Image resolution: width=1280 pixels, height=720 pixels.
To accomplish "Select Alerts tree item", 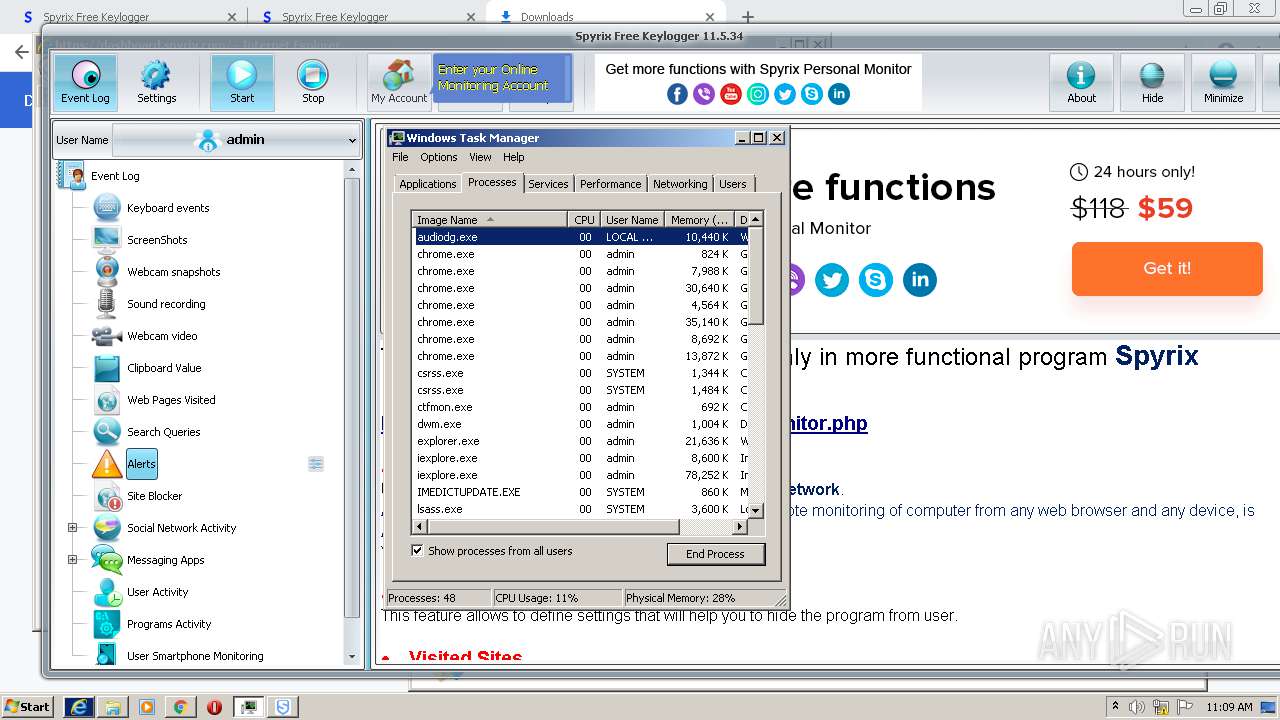I will pyautogui.click(x=141, y=464).
